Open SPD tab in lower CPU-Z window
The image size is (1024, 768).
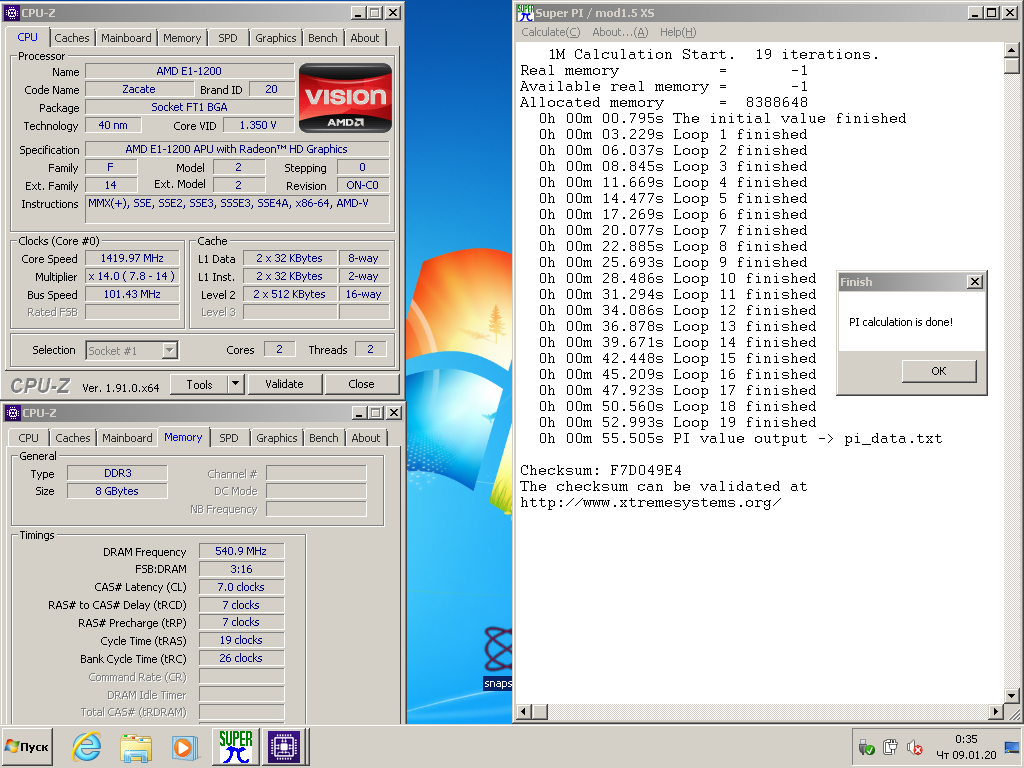click(229, 438)
